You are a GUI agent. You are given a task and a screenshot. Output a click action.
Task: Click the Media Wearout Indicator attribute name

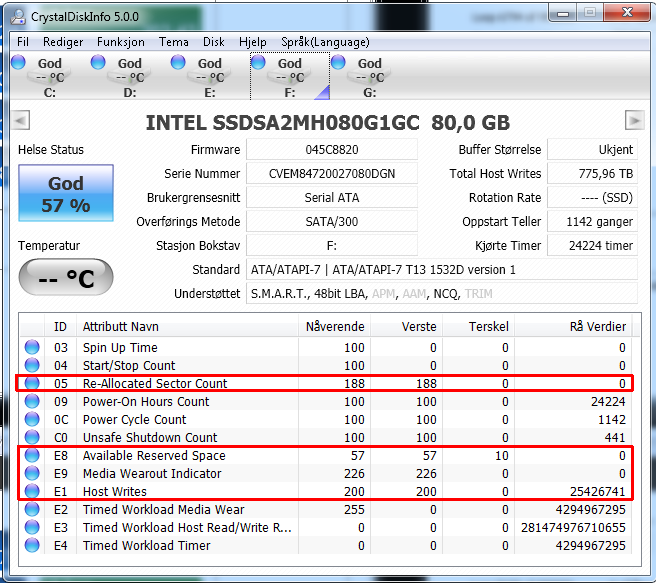(152, 473)
